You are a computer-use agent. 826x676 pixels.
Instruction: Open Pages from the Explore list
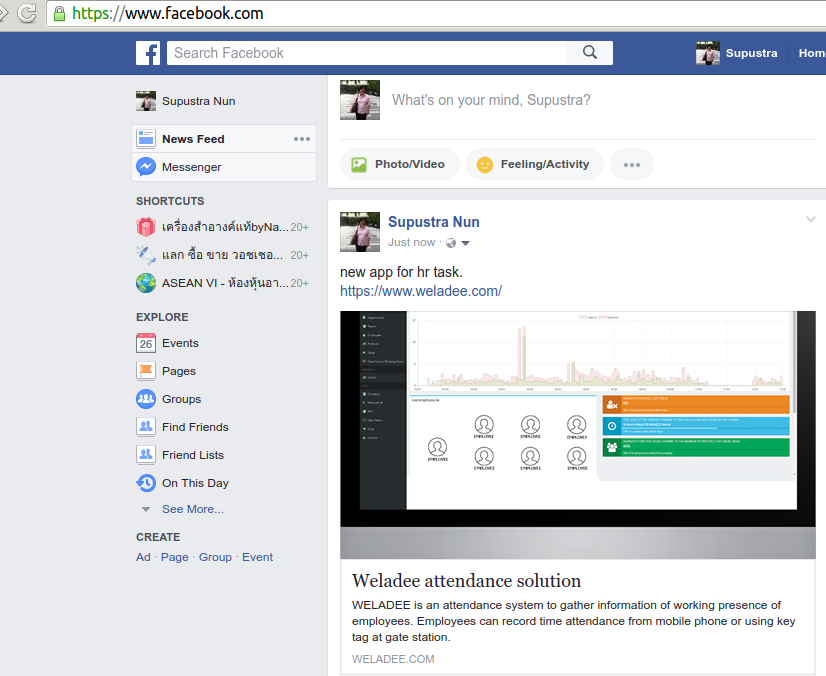click(x=179, y=371)
